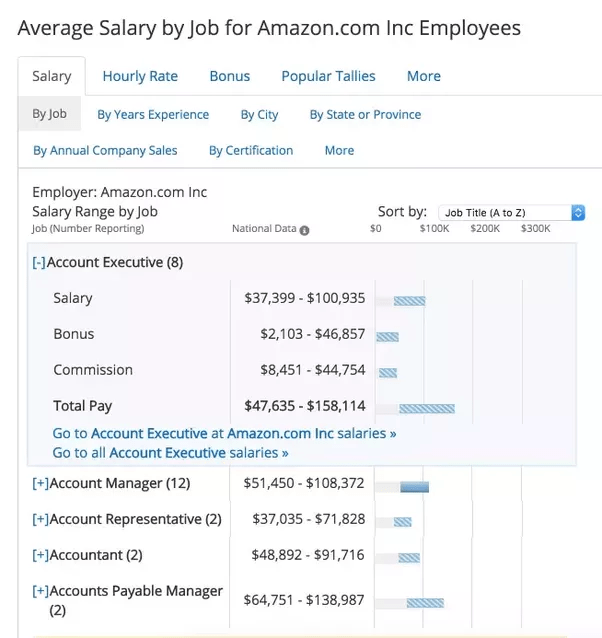This screenshot has height=638, width=602.
Task: Open the By City breakdown
Action: pyautogui.click(x=259, y=115)
